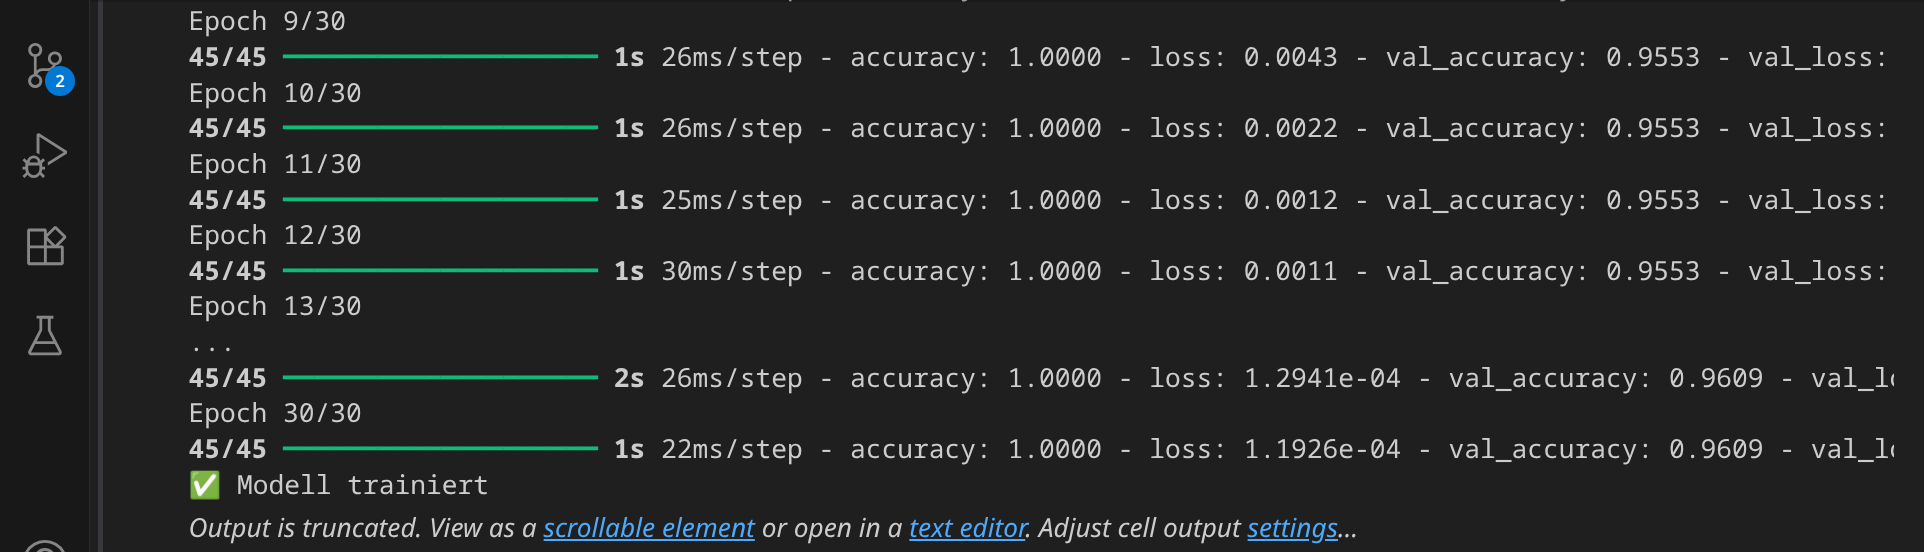
Task: Click the progress bar with loss 0.0012
Action: tap(440, 200)
